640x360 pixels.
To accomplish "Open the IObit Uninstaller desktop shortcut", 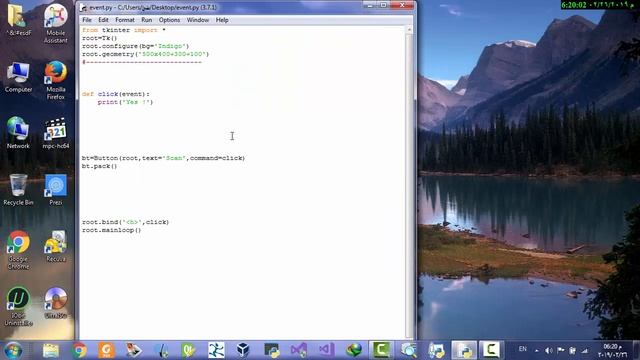I will coord(18,306).
